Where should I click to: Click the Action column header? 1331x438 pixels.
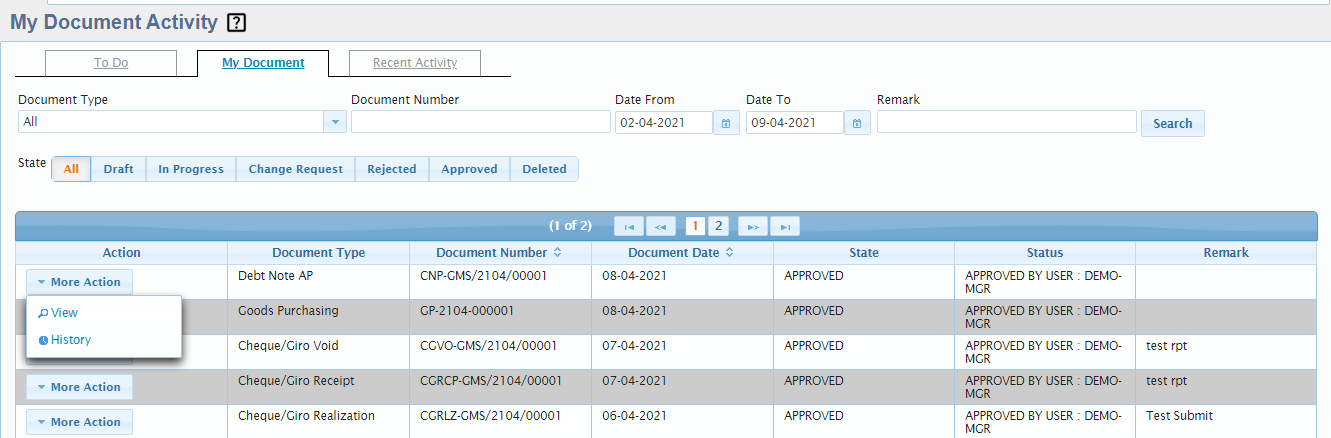[x=122, y=253]
